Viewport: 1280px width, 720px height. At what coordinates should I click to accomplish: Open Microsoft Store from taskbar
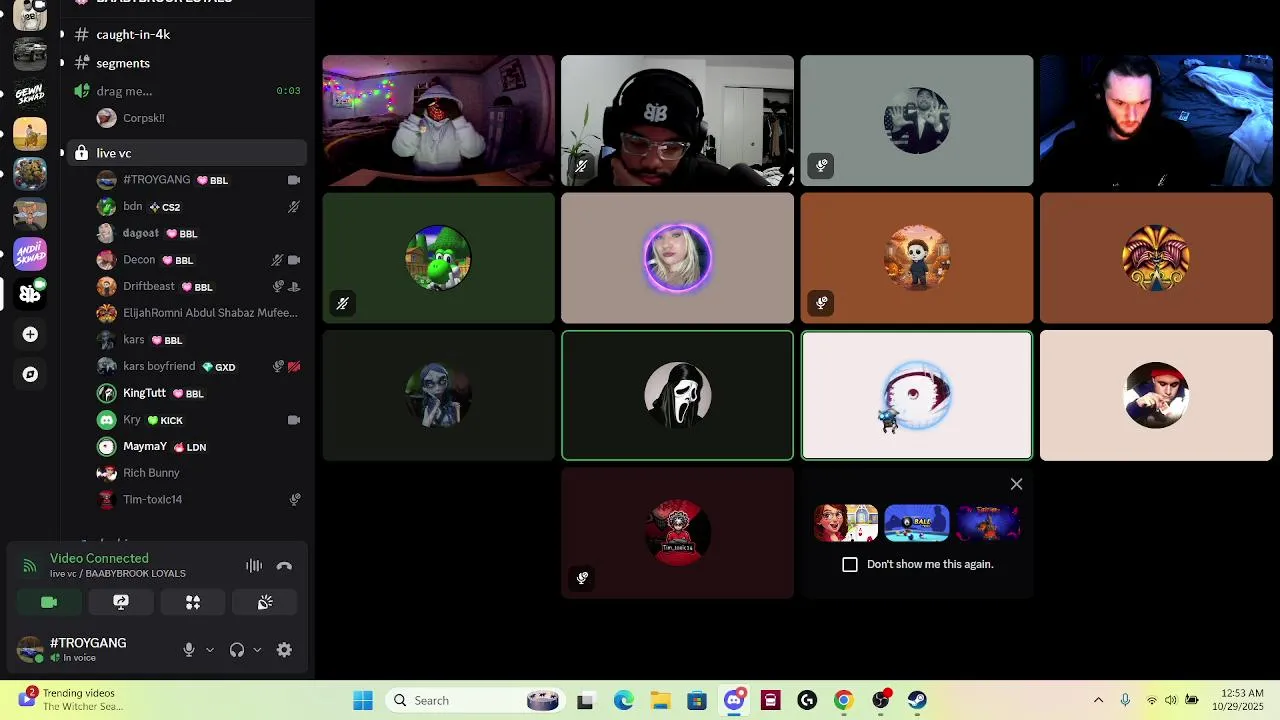pos(697,700)
